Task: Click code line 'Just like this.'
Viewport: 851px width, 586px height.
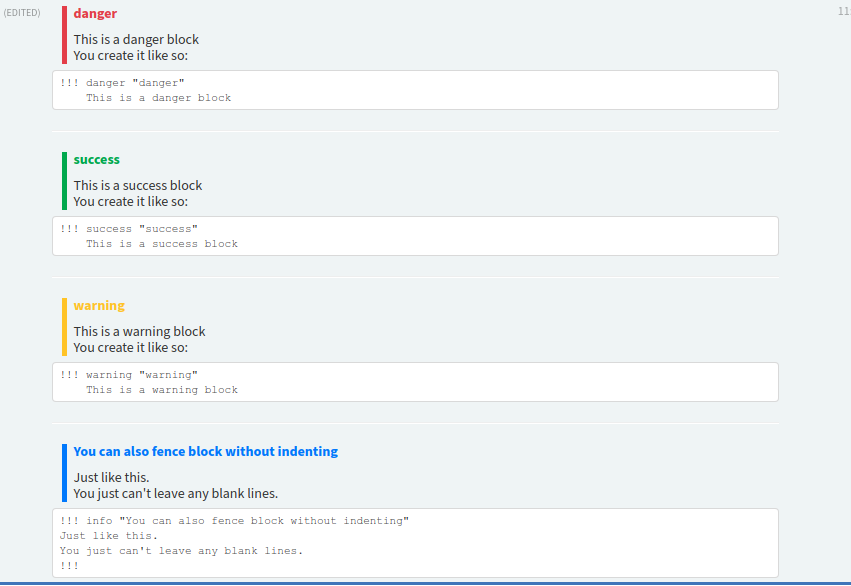Action: pyautogui.click(x=109, y=536)
